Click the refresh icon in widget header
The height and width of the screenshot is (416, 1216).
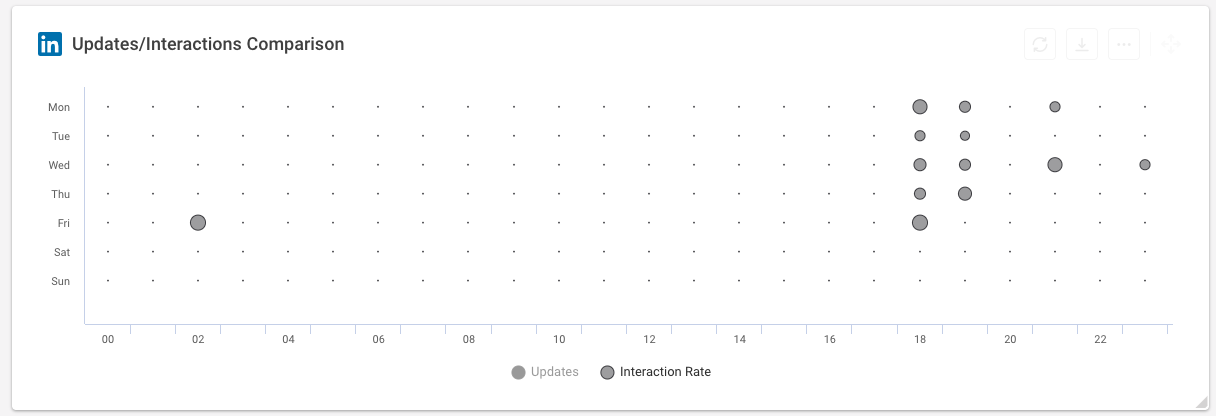[x=1040, y=44]
